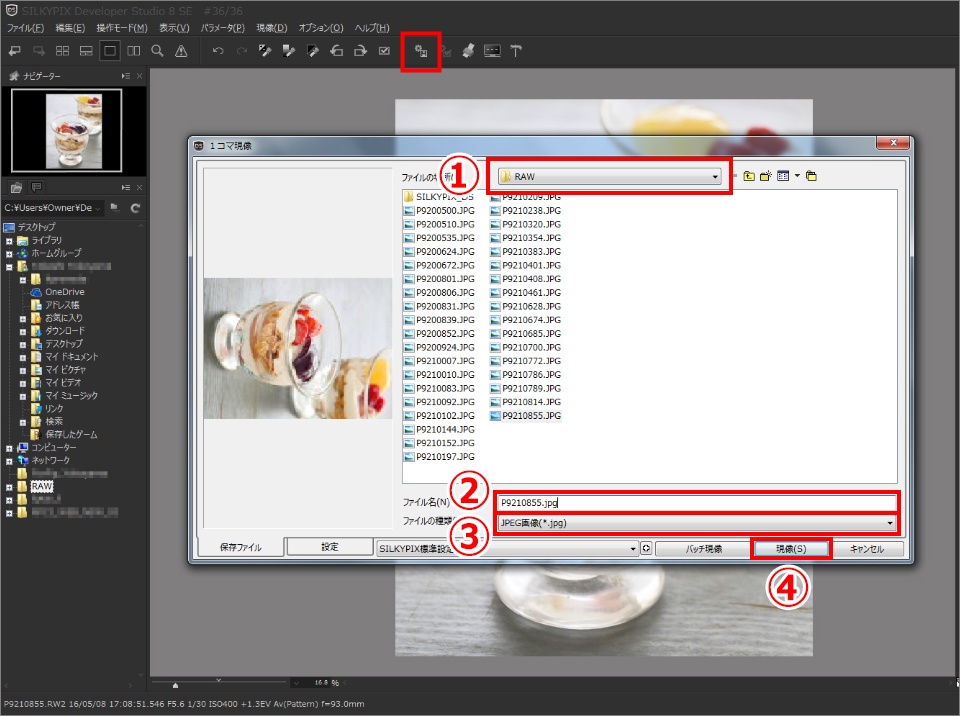960x716 pixels.
Task: Expand the コンピューター tree node
Action: [x=9, y=447]
